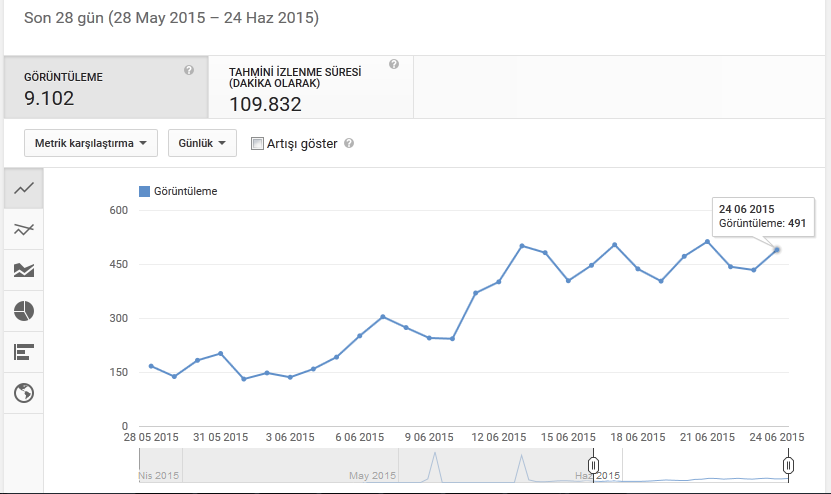This screenshot has width=831, height=494.
Task: Click the 600 y-axis label
Action: point(119,210)
